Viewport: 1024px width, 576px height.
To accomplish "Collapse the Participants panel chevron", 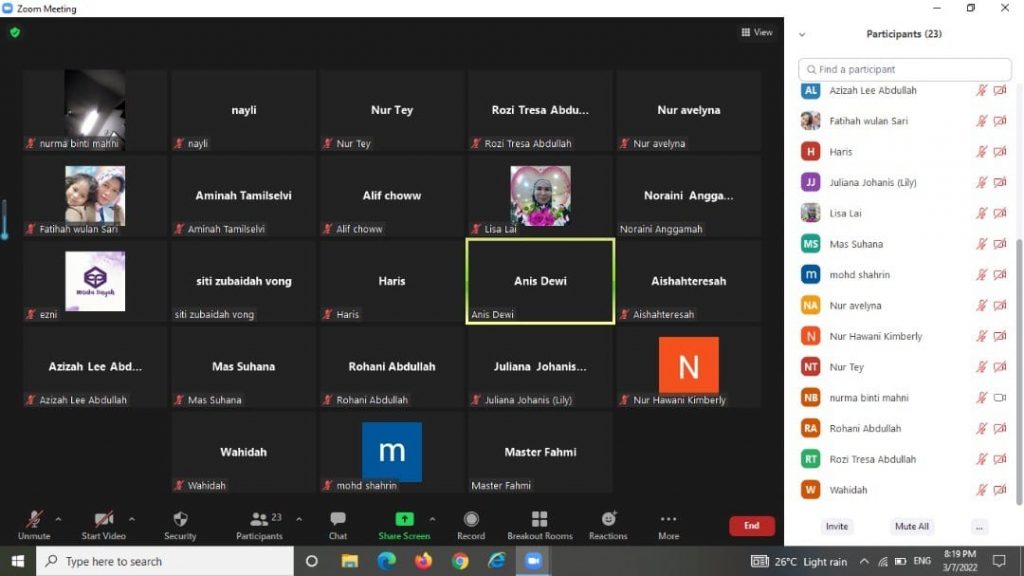I will click(x=802, y=34).
